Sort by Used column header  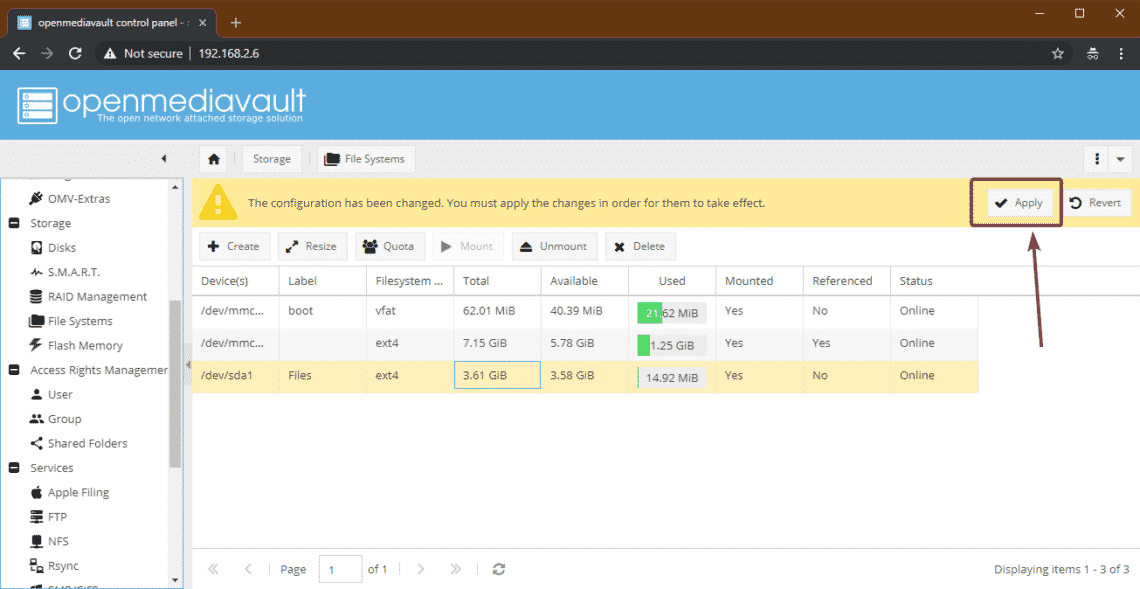coord(672,281)
